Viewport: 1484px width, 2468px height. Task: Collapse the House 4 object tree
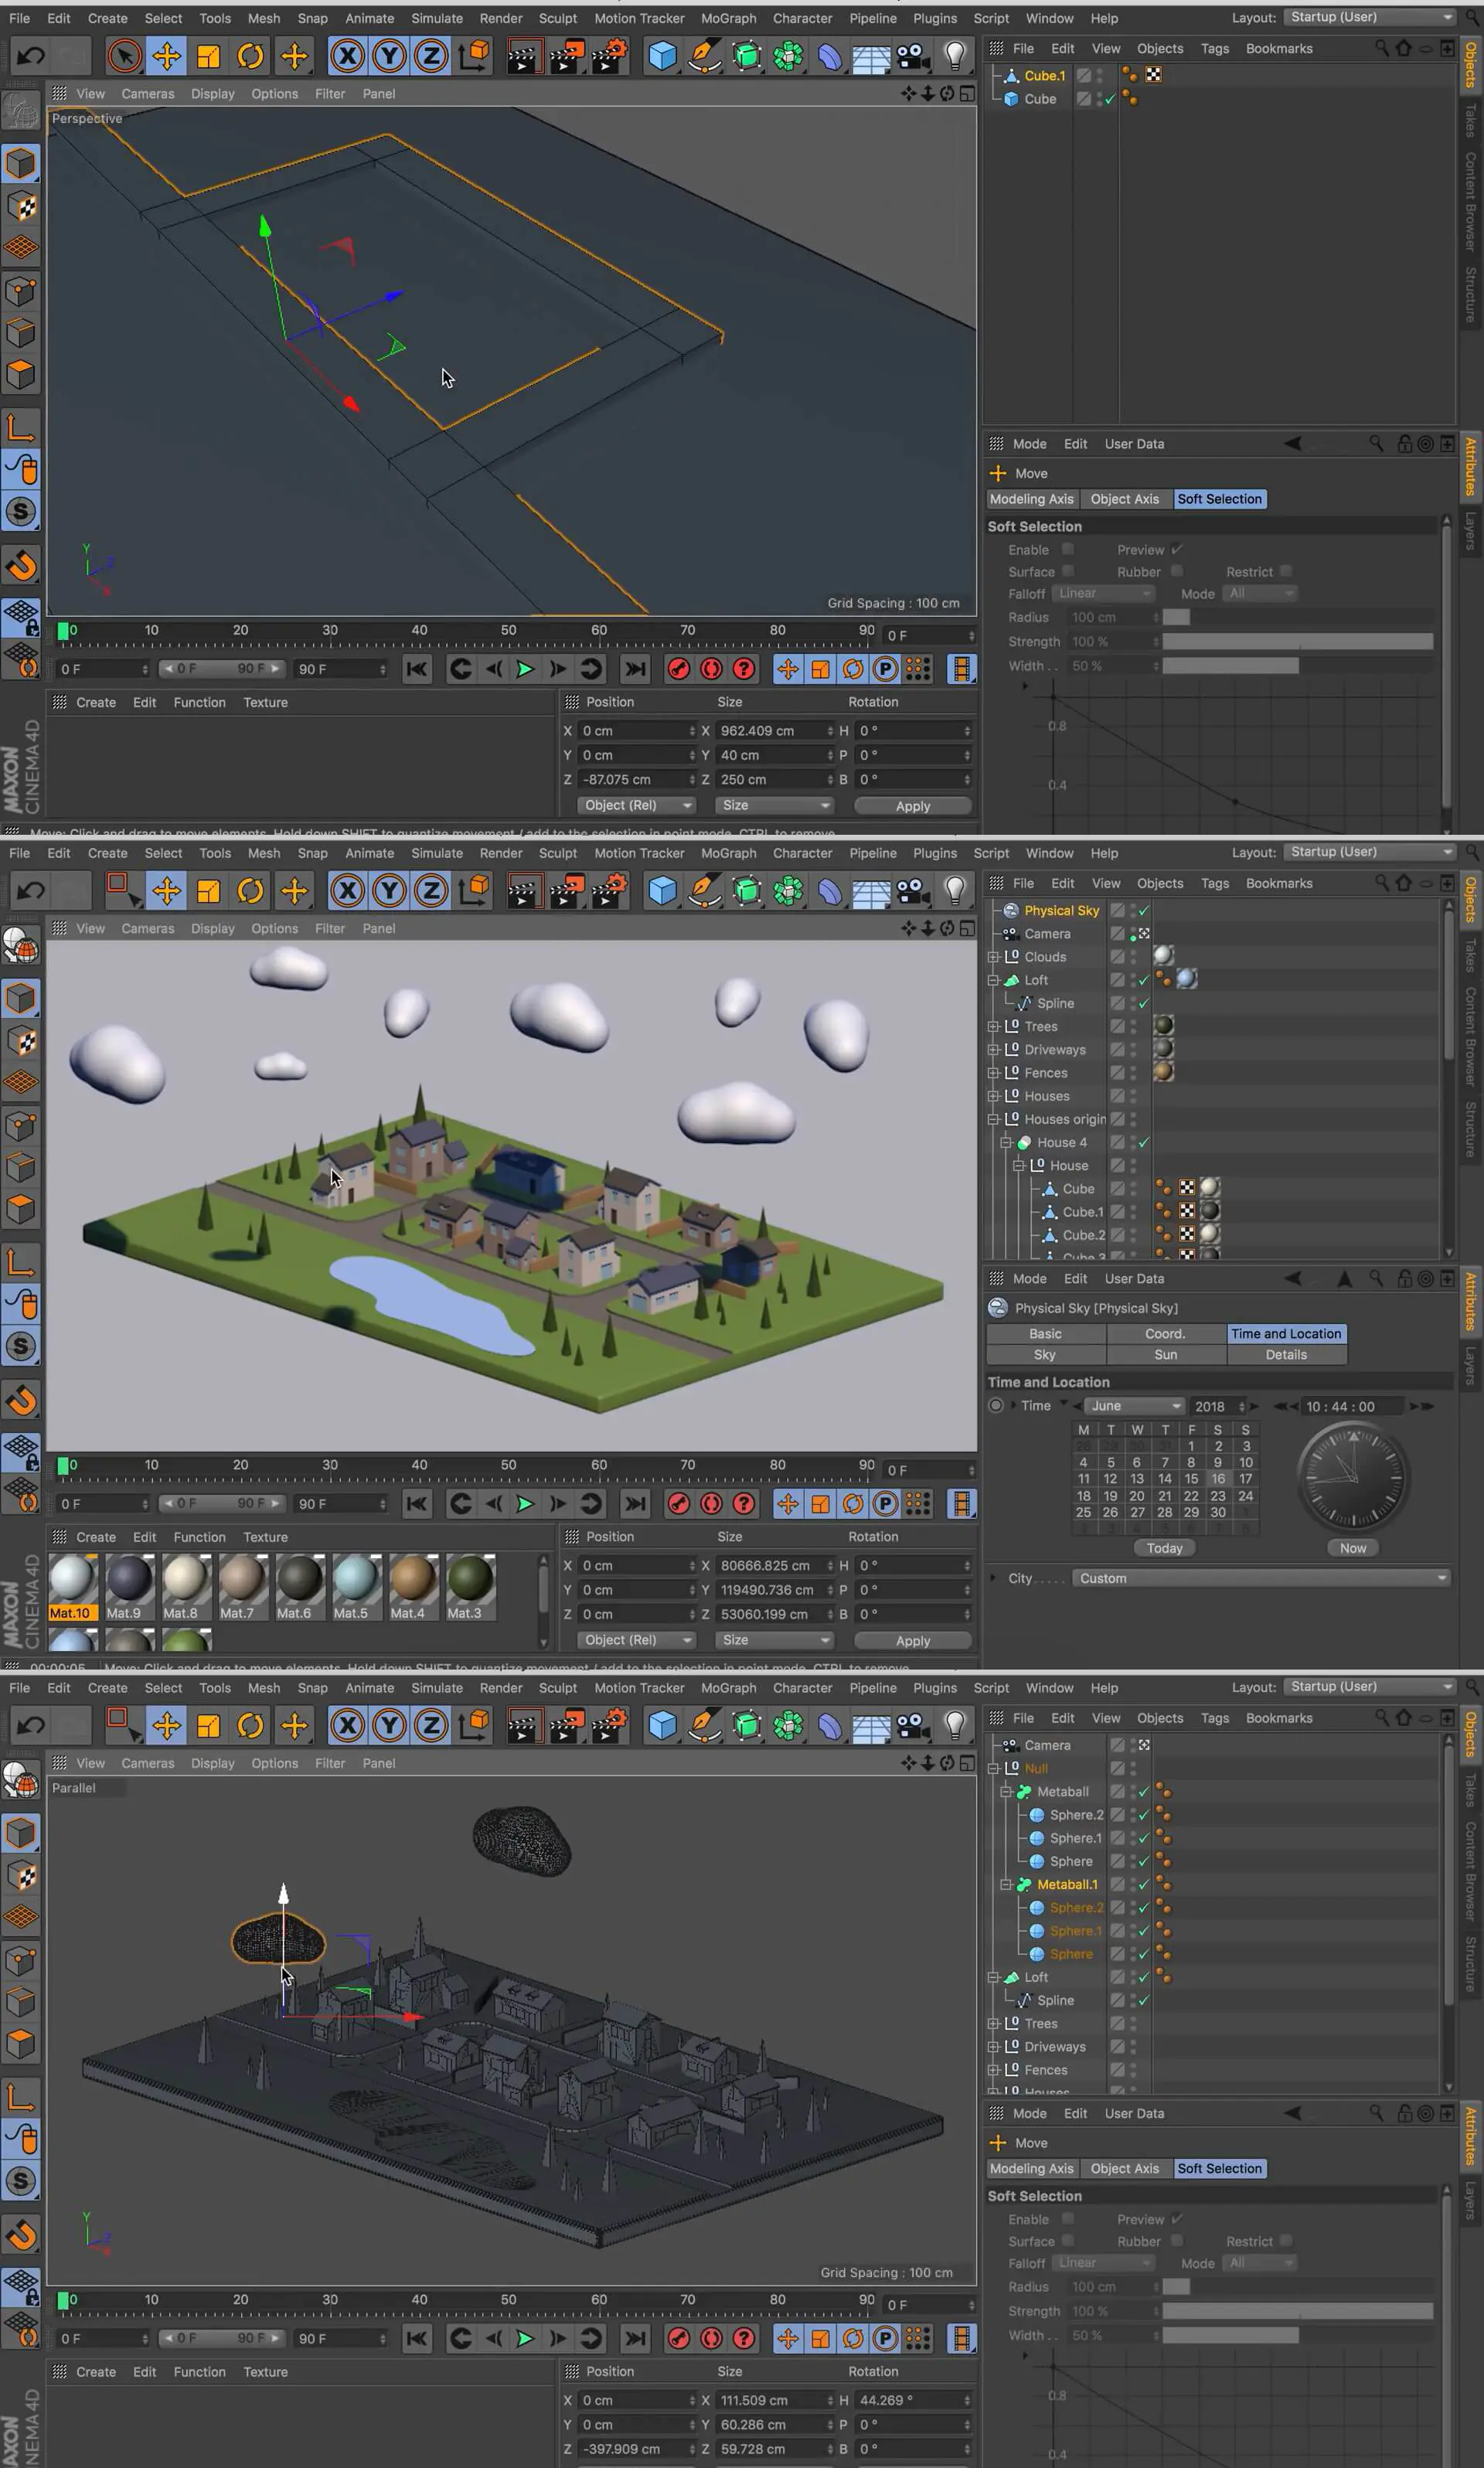coord(1007,1143)
